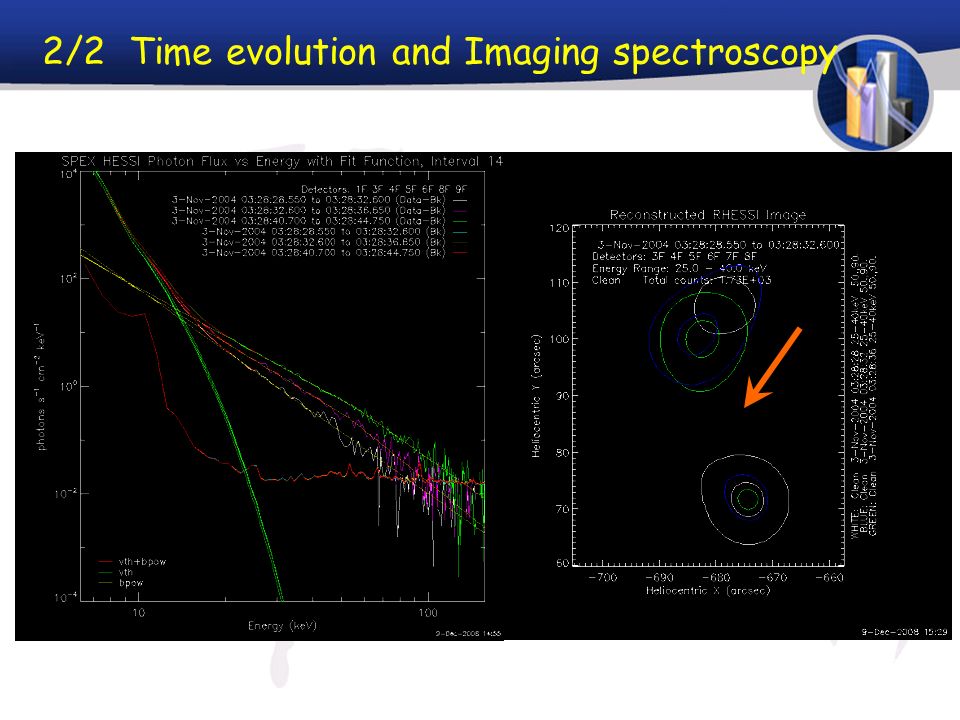Viewport: 960px width, 720px height.
Task: Click the "-660" tick on Heliocentric X axis
Action: (x=829, y=577)
